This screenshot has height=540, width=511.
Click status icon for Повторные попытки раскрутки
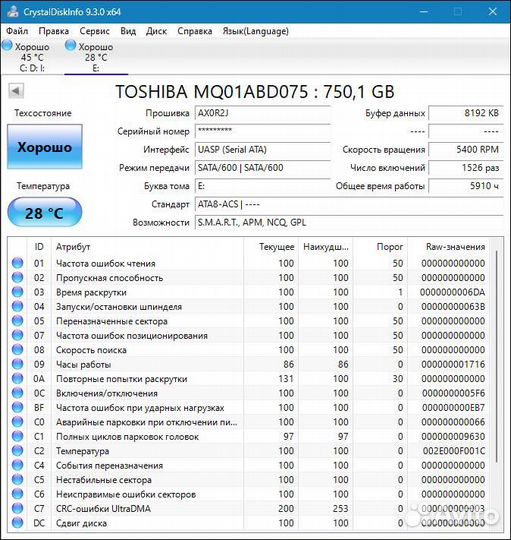click(18, 379)
